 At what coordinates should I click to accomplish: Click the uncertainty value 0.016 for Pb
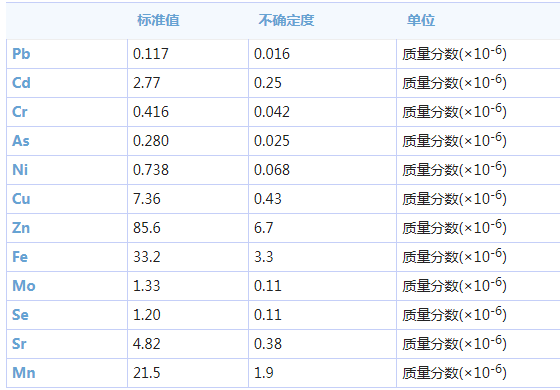(271, 54)
